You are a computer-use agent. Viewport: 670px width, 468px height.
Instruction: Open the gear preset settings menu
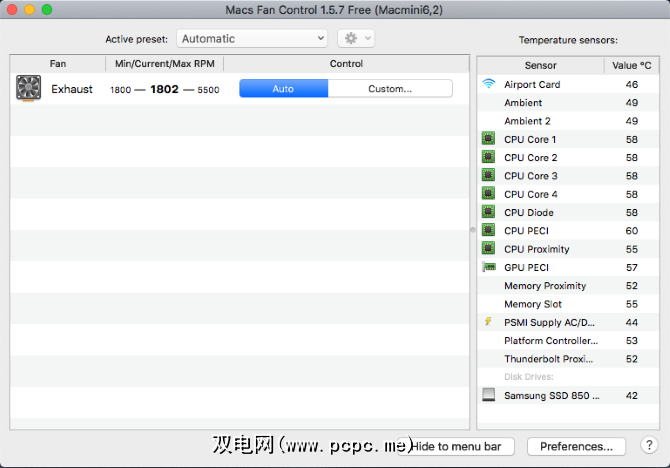[x=356, y=38]
